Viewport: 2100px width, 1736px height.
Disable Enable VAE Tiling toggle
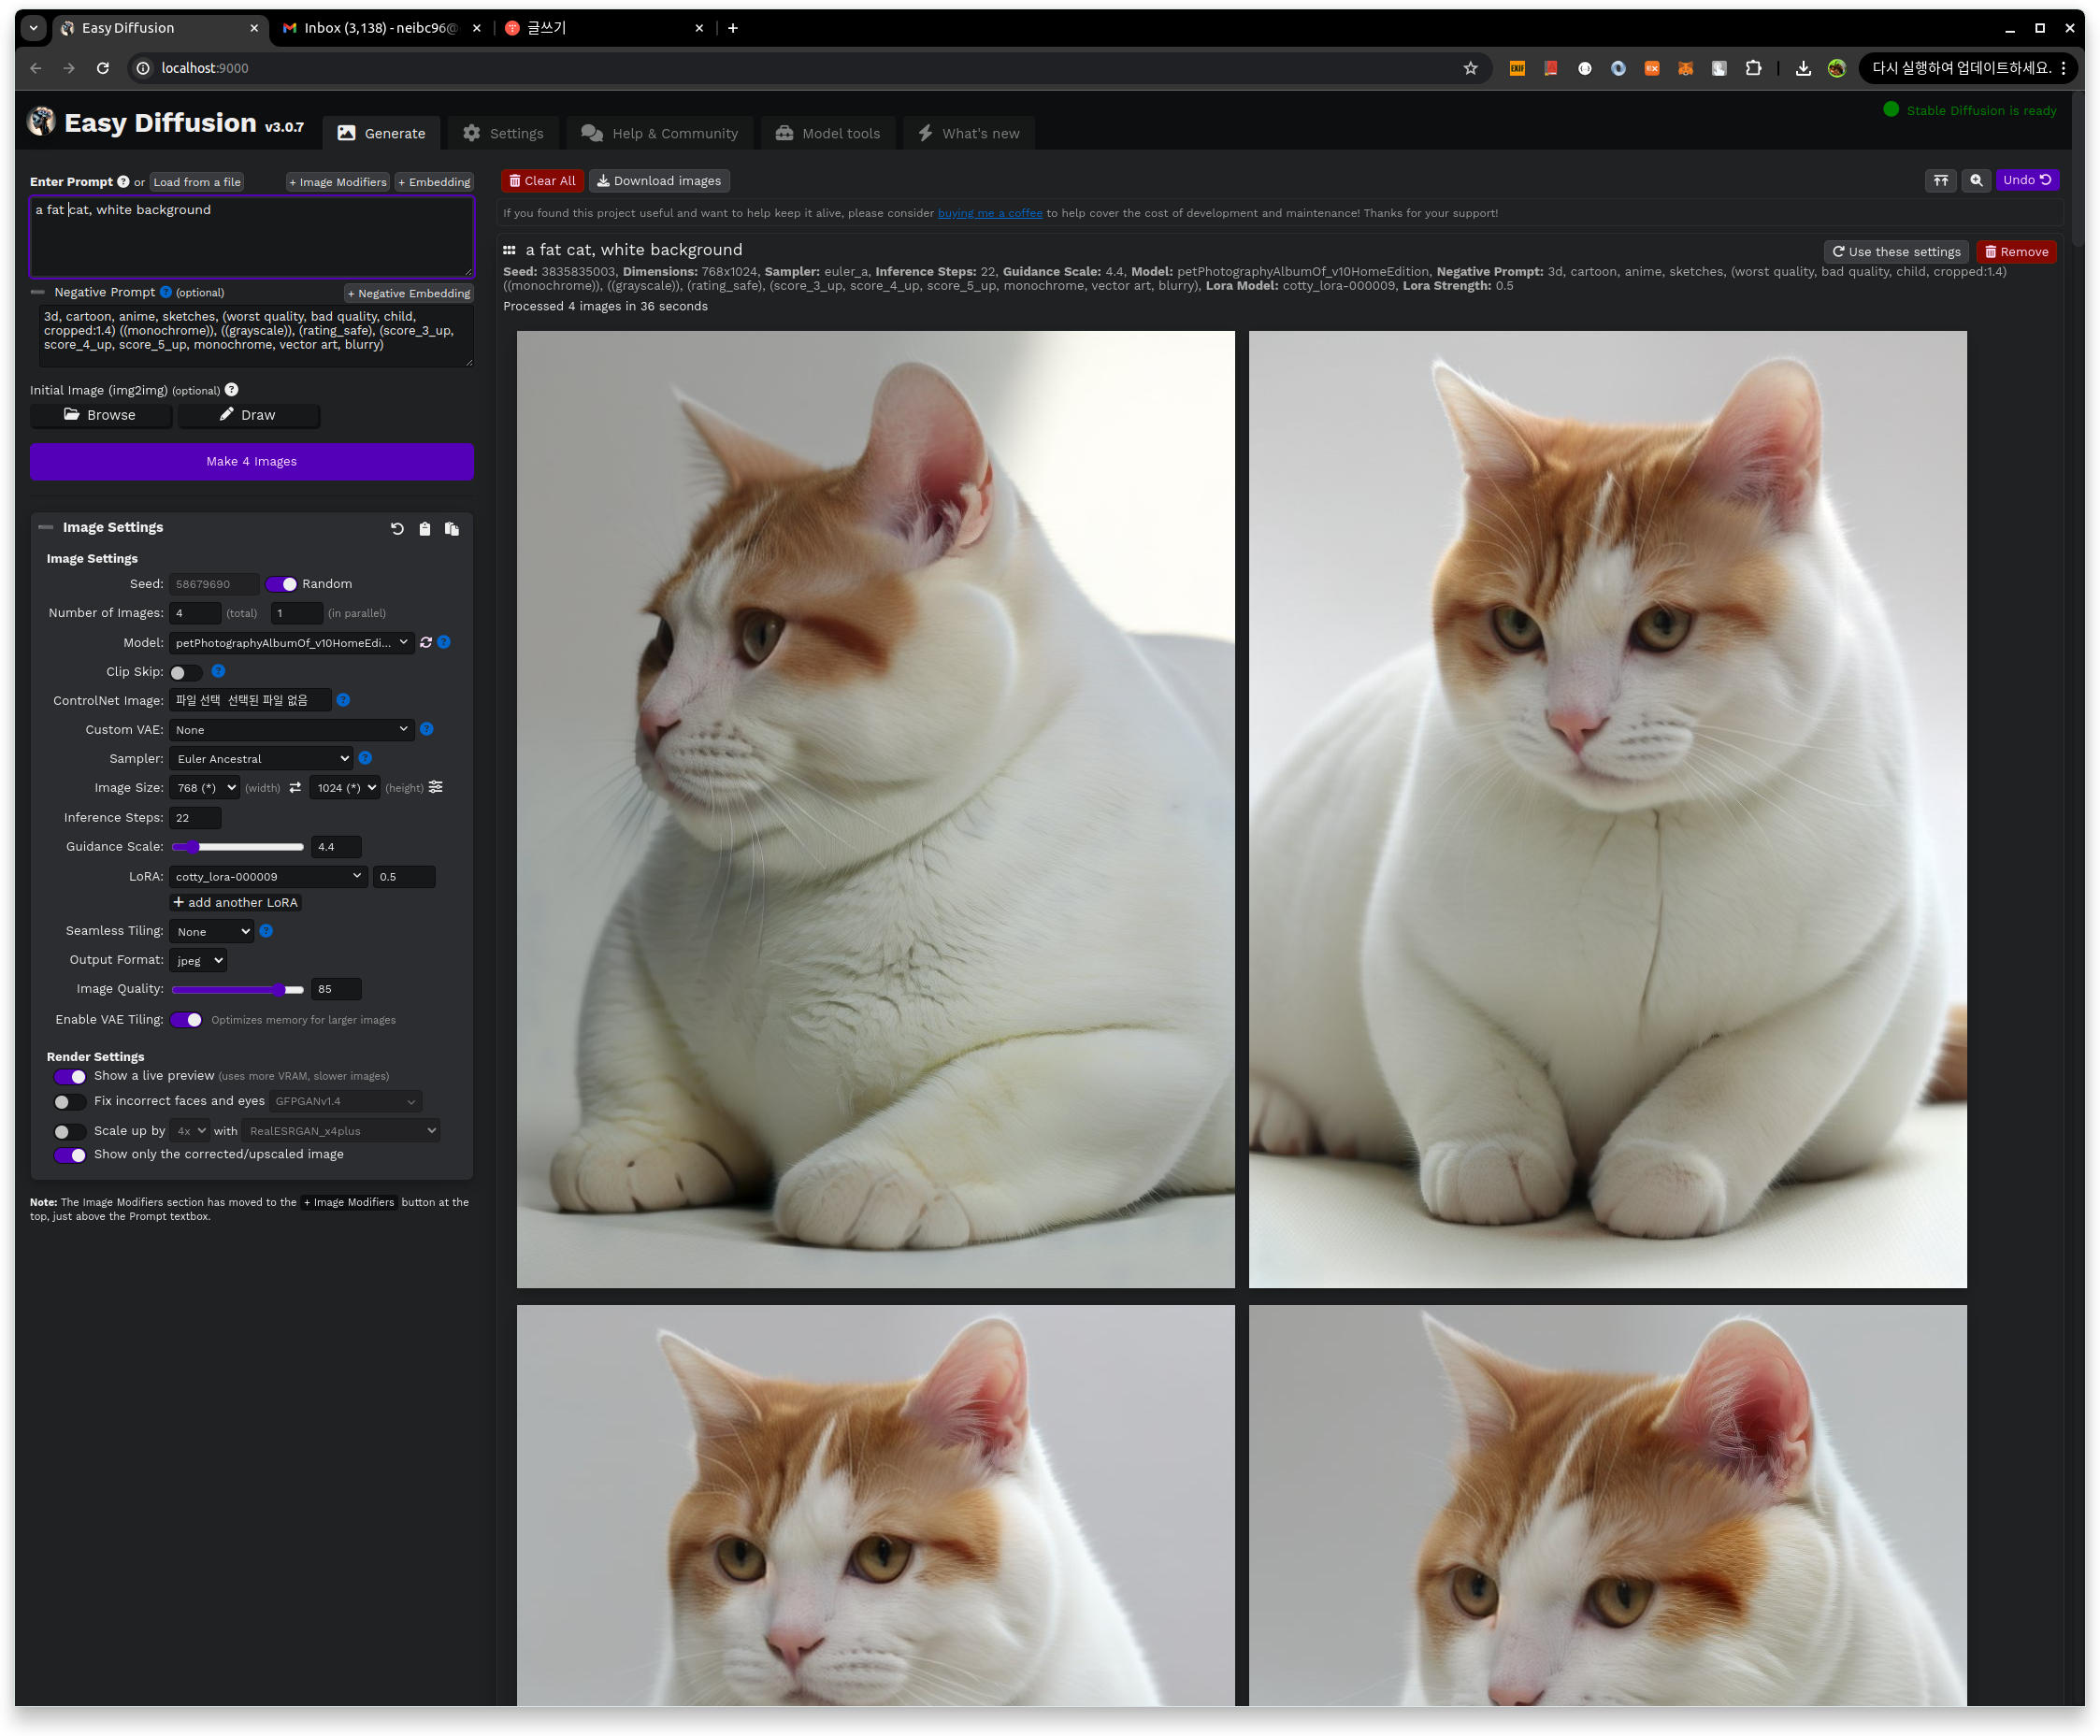187,1020
